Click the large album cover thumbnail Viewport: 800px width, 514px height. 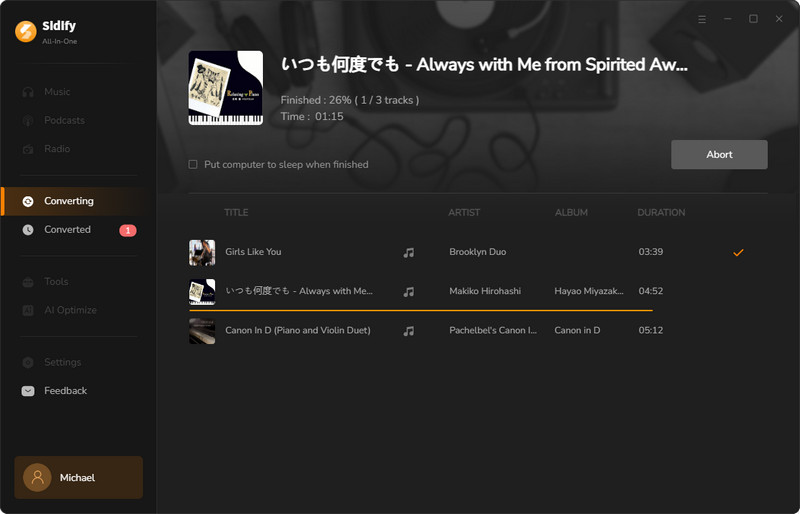(x=226, y=88)
